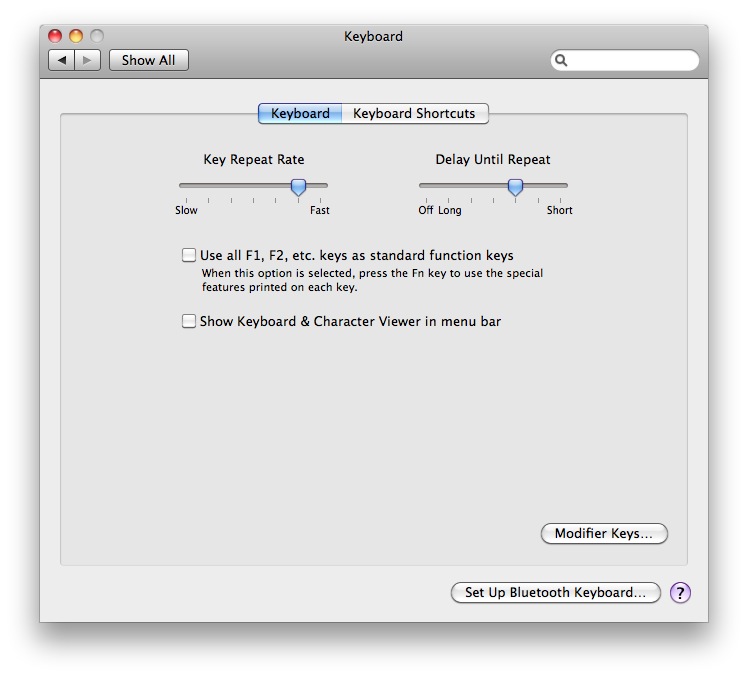Click the Slow label under Key Repeat Rate
The height and width of the screenshot is (677, 748).
click(186, 210)
